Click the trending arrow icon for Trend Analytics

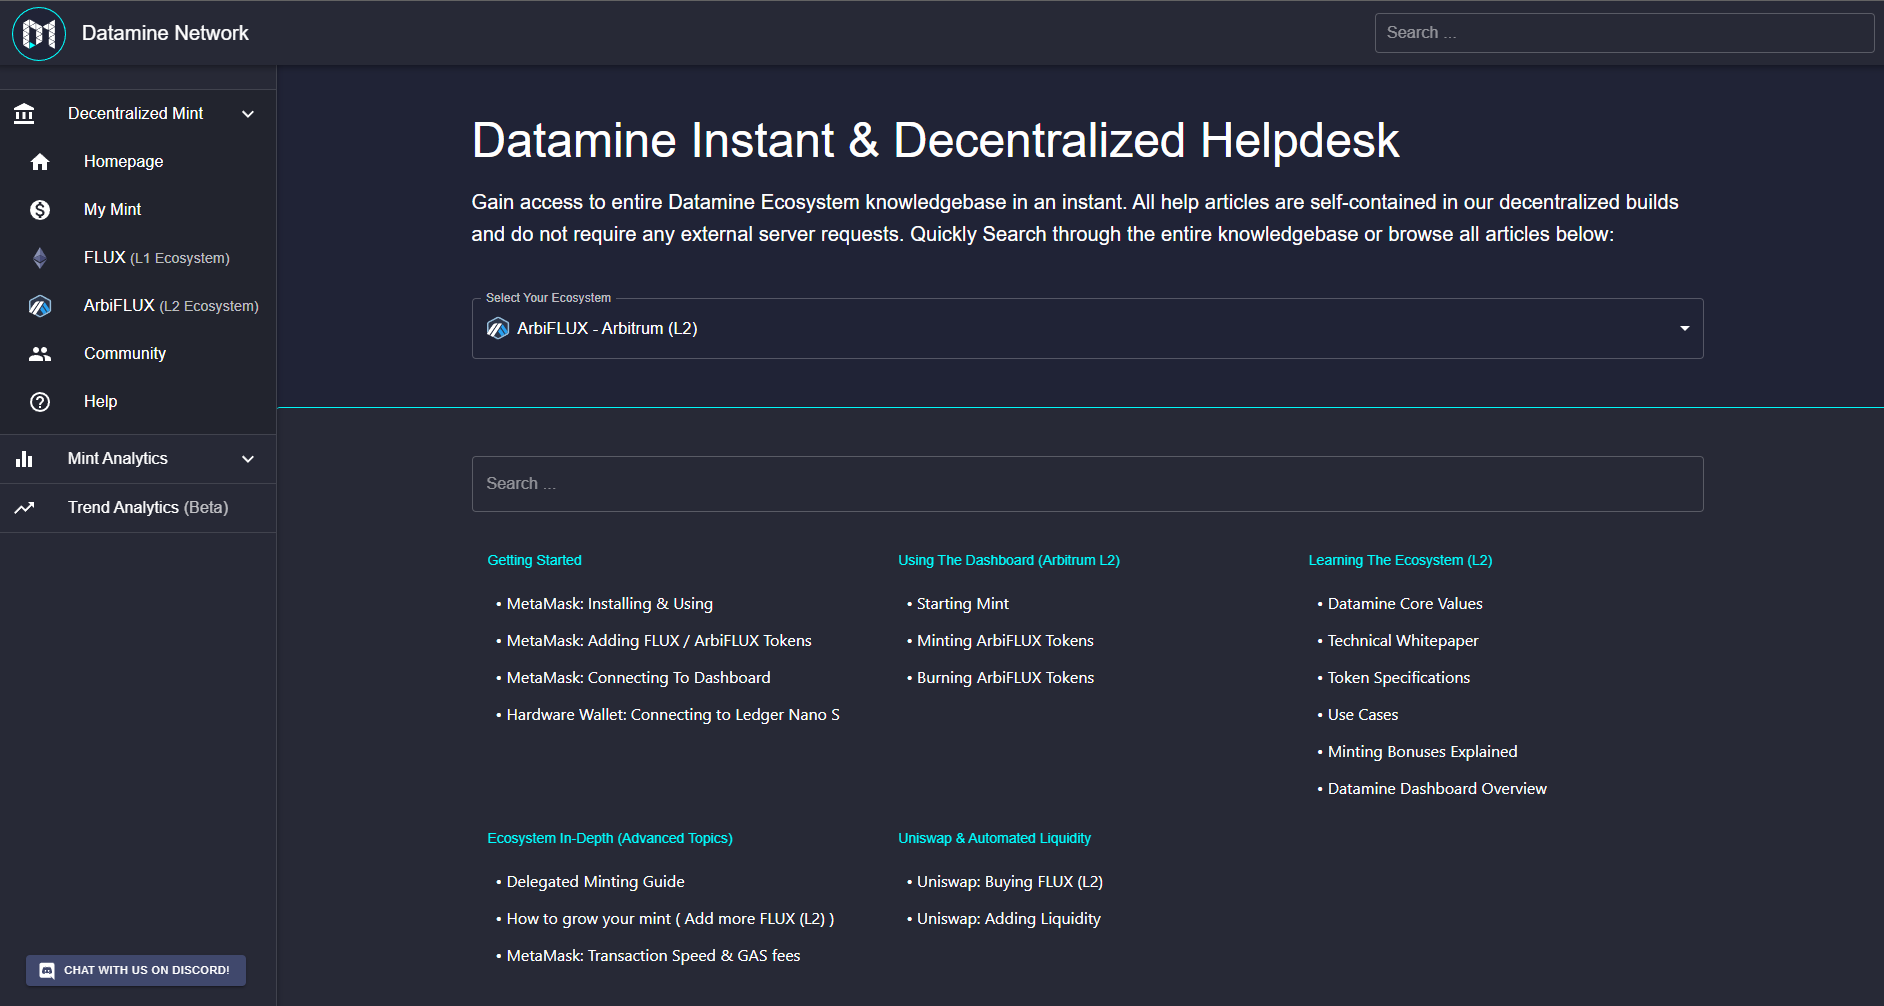24,508
